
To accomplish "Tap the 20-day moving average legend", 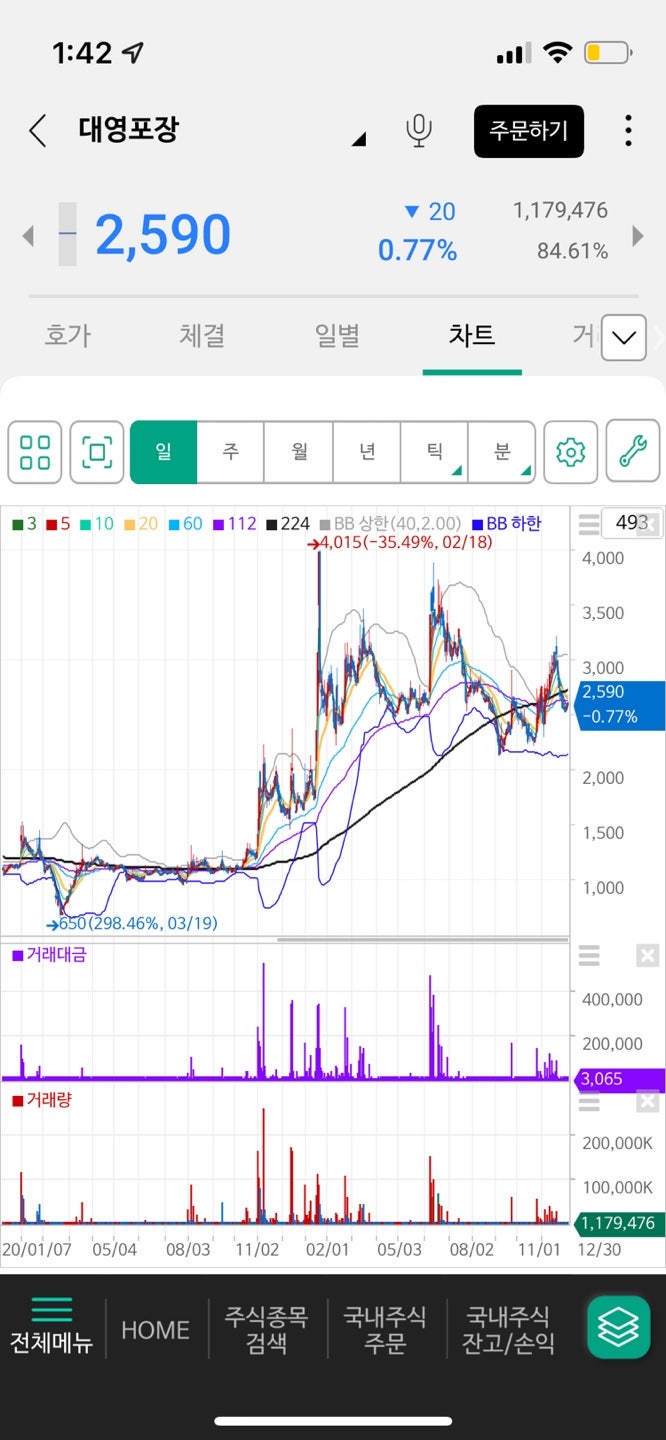I will coord(140,523).
